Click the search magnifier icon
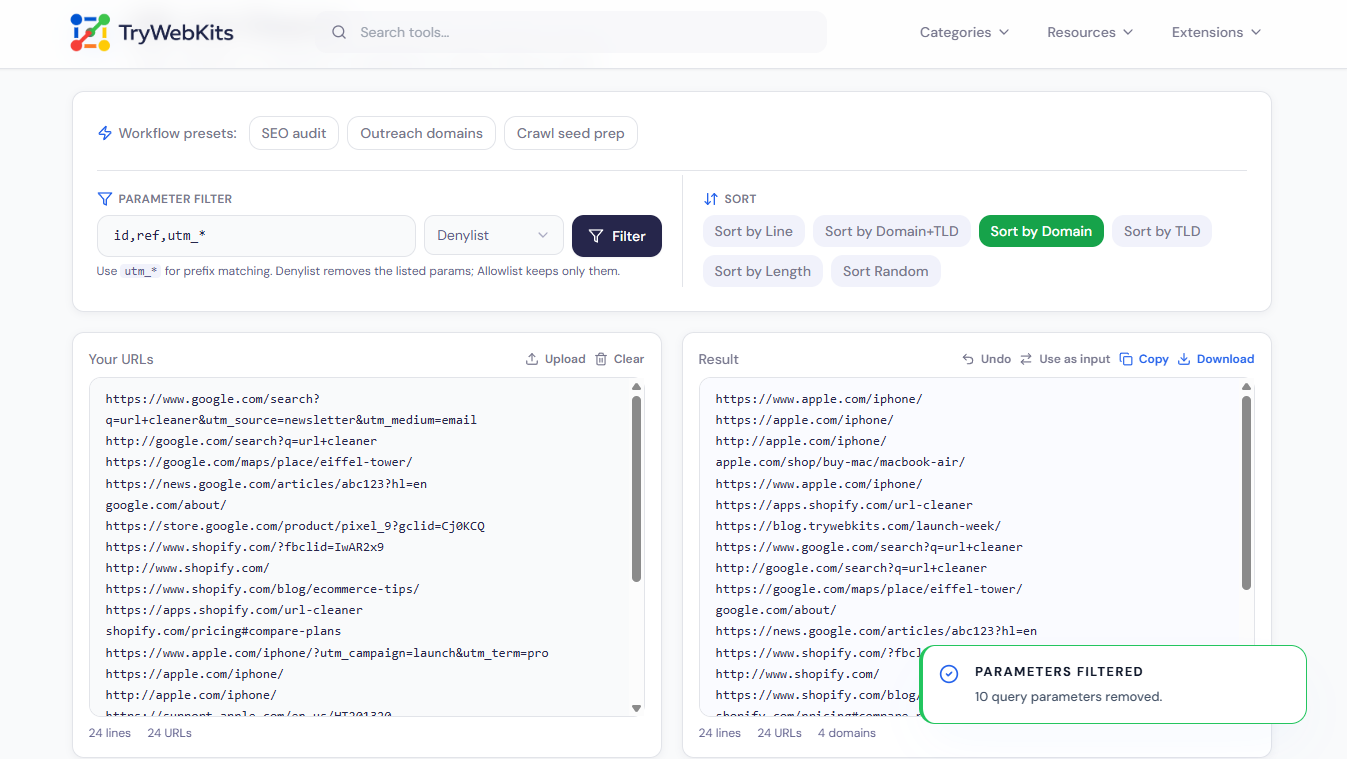Image resolution: width=1347 pixels, height=759 pixels. coord(339,32)
